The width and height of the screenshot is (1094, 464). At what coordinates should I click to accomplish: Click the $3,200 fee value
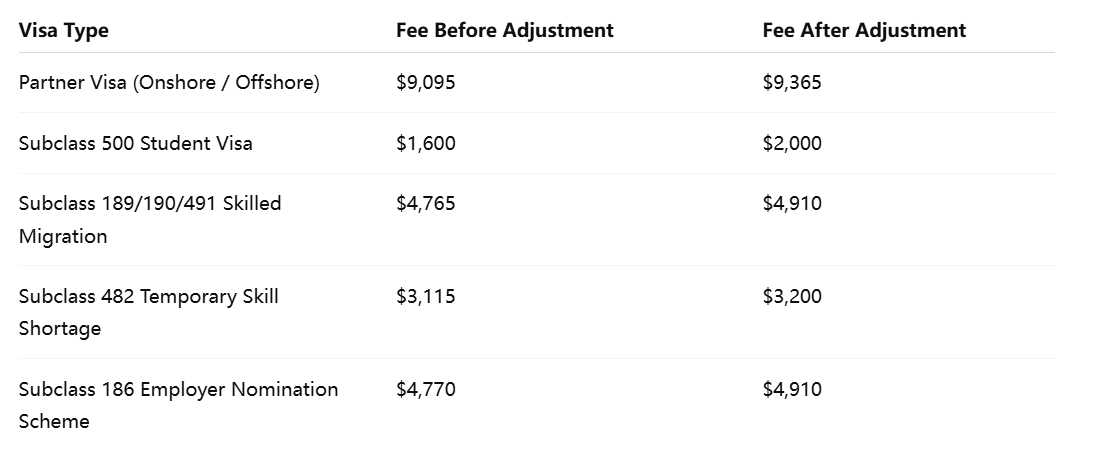[792, 296]
